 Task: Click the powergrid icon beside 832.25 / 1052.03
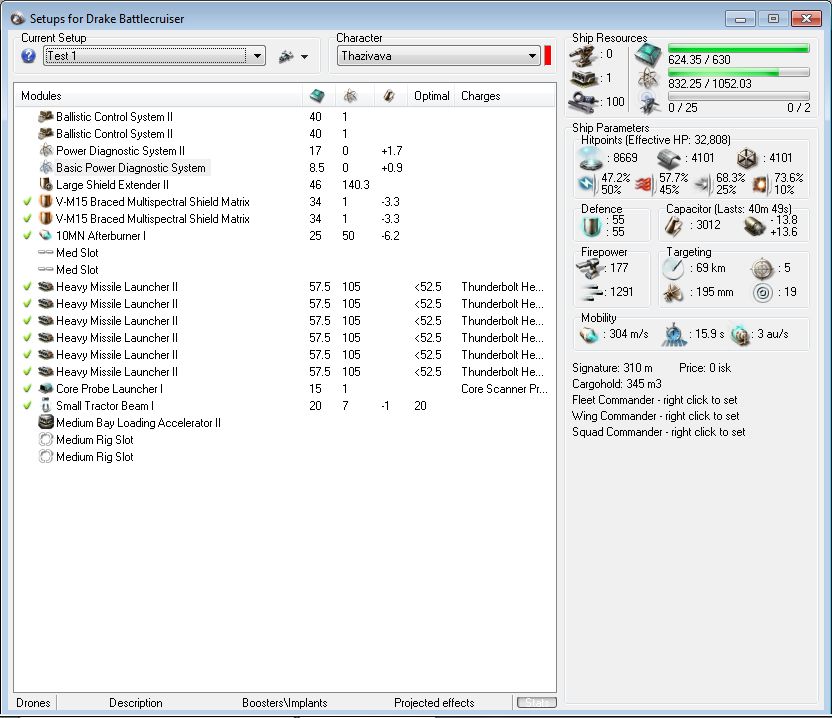coord(648,80)
